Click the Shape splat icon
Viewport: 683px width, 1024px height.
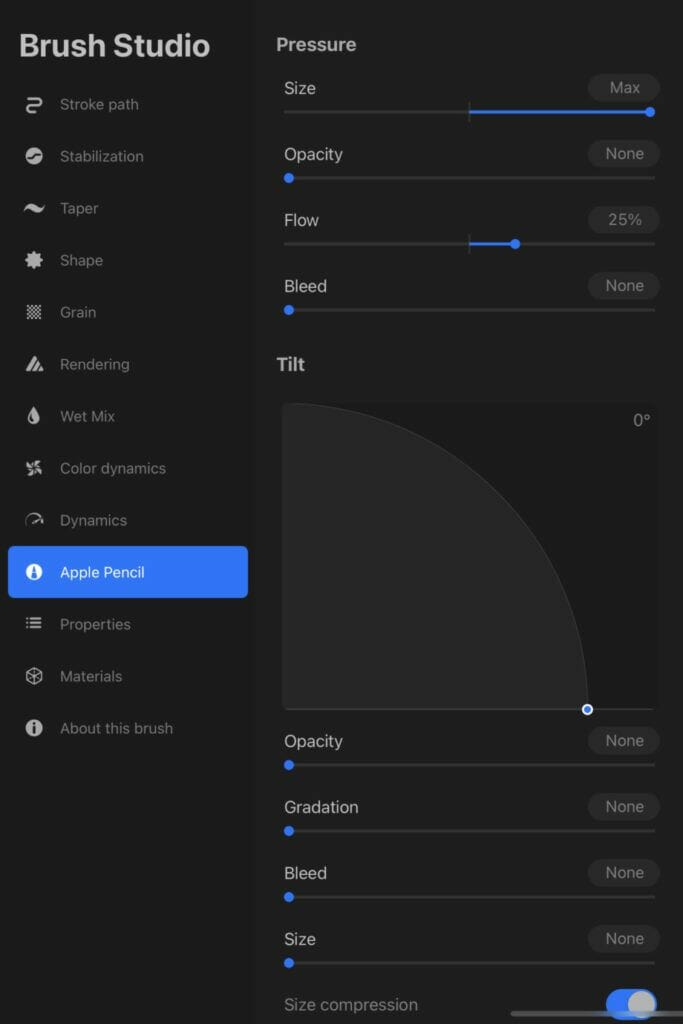[34, 260]
